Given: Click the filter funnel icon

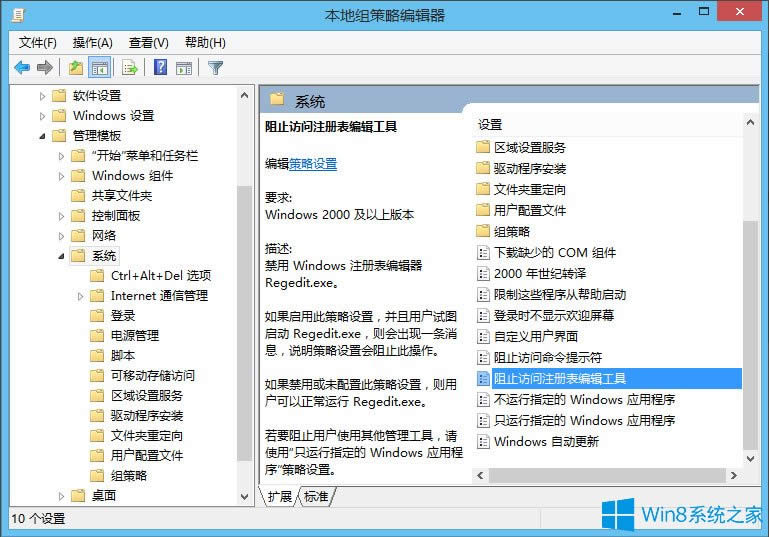Looking at the screenshot, I should click(x=215, y=68).
